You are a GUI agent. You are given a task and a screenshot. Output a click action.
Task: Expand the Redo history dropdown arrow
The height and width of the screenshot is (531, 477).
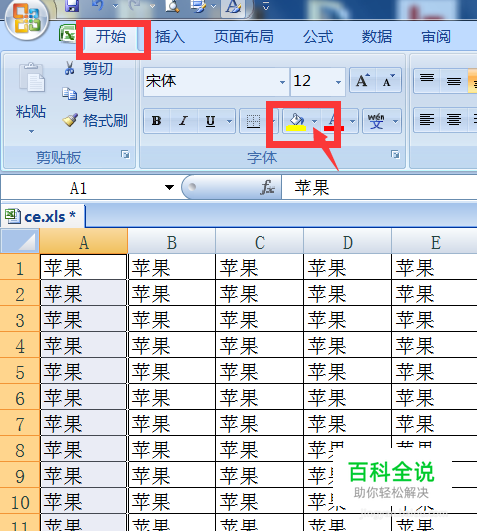click(152, 6)
